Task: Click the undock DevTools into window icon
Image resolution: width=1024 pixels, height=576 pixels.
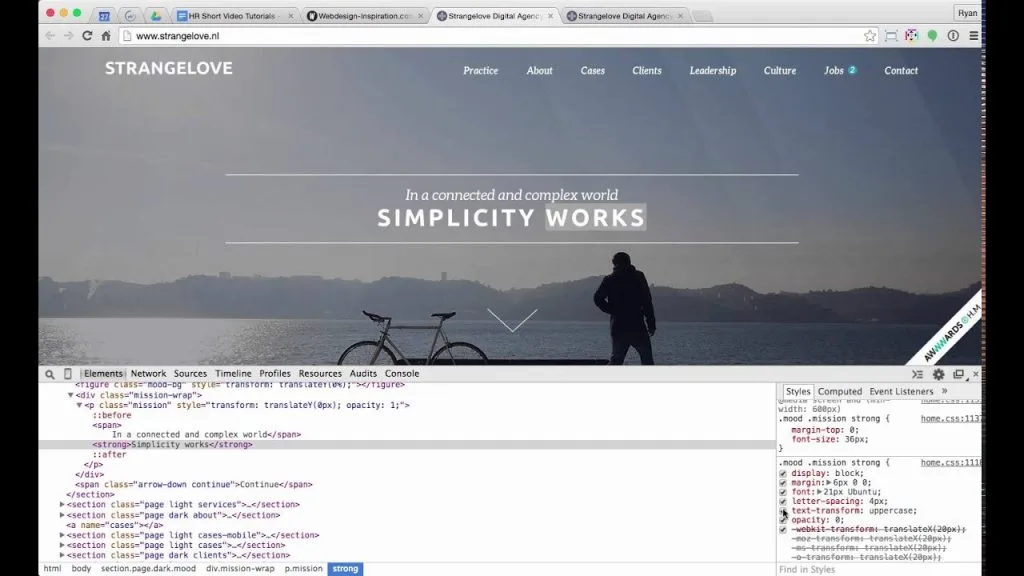Action: (x=957, y=373)
